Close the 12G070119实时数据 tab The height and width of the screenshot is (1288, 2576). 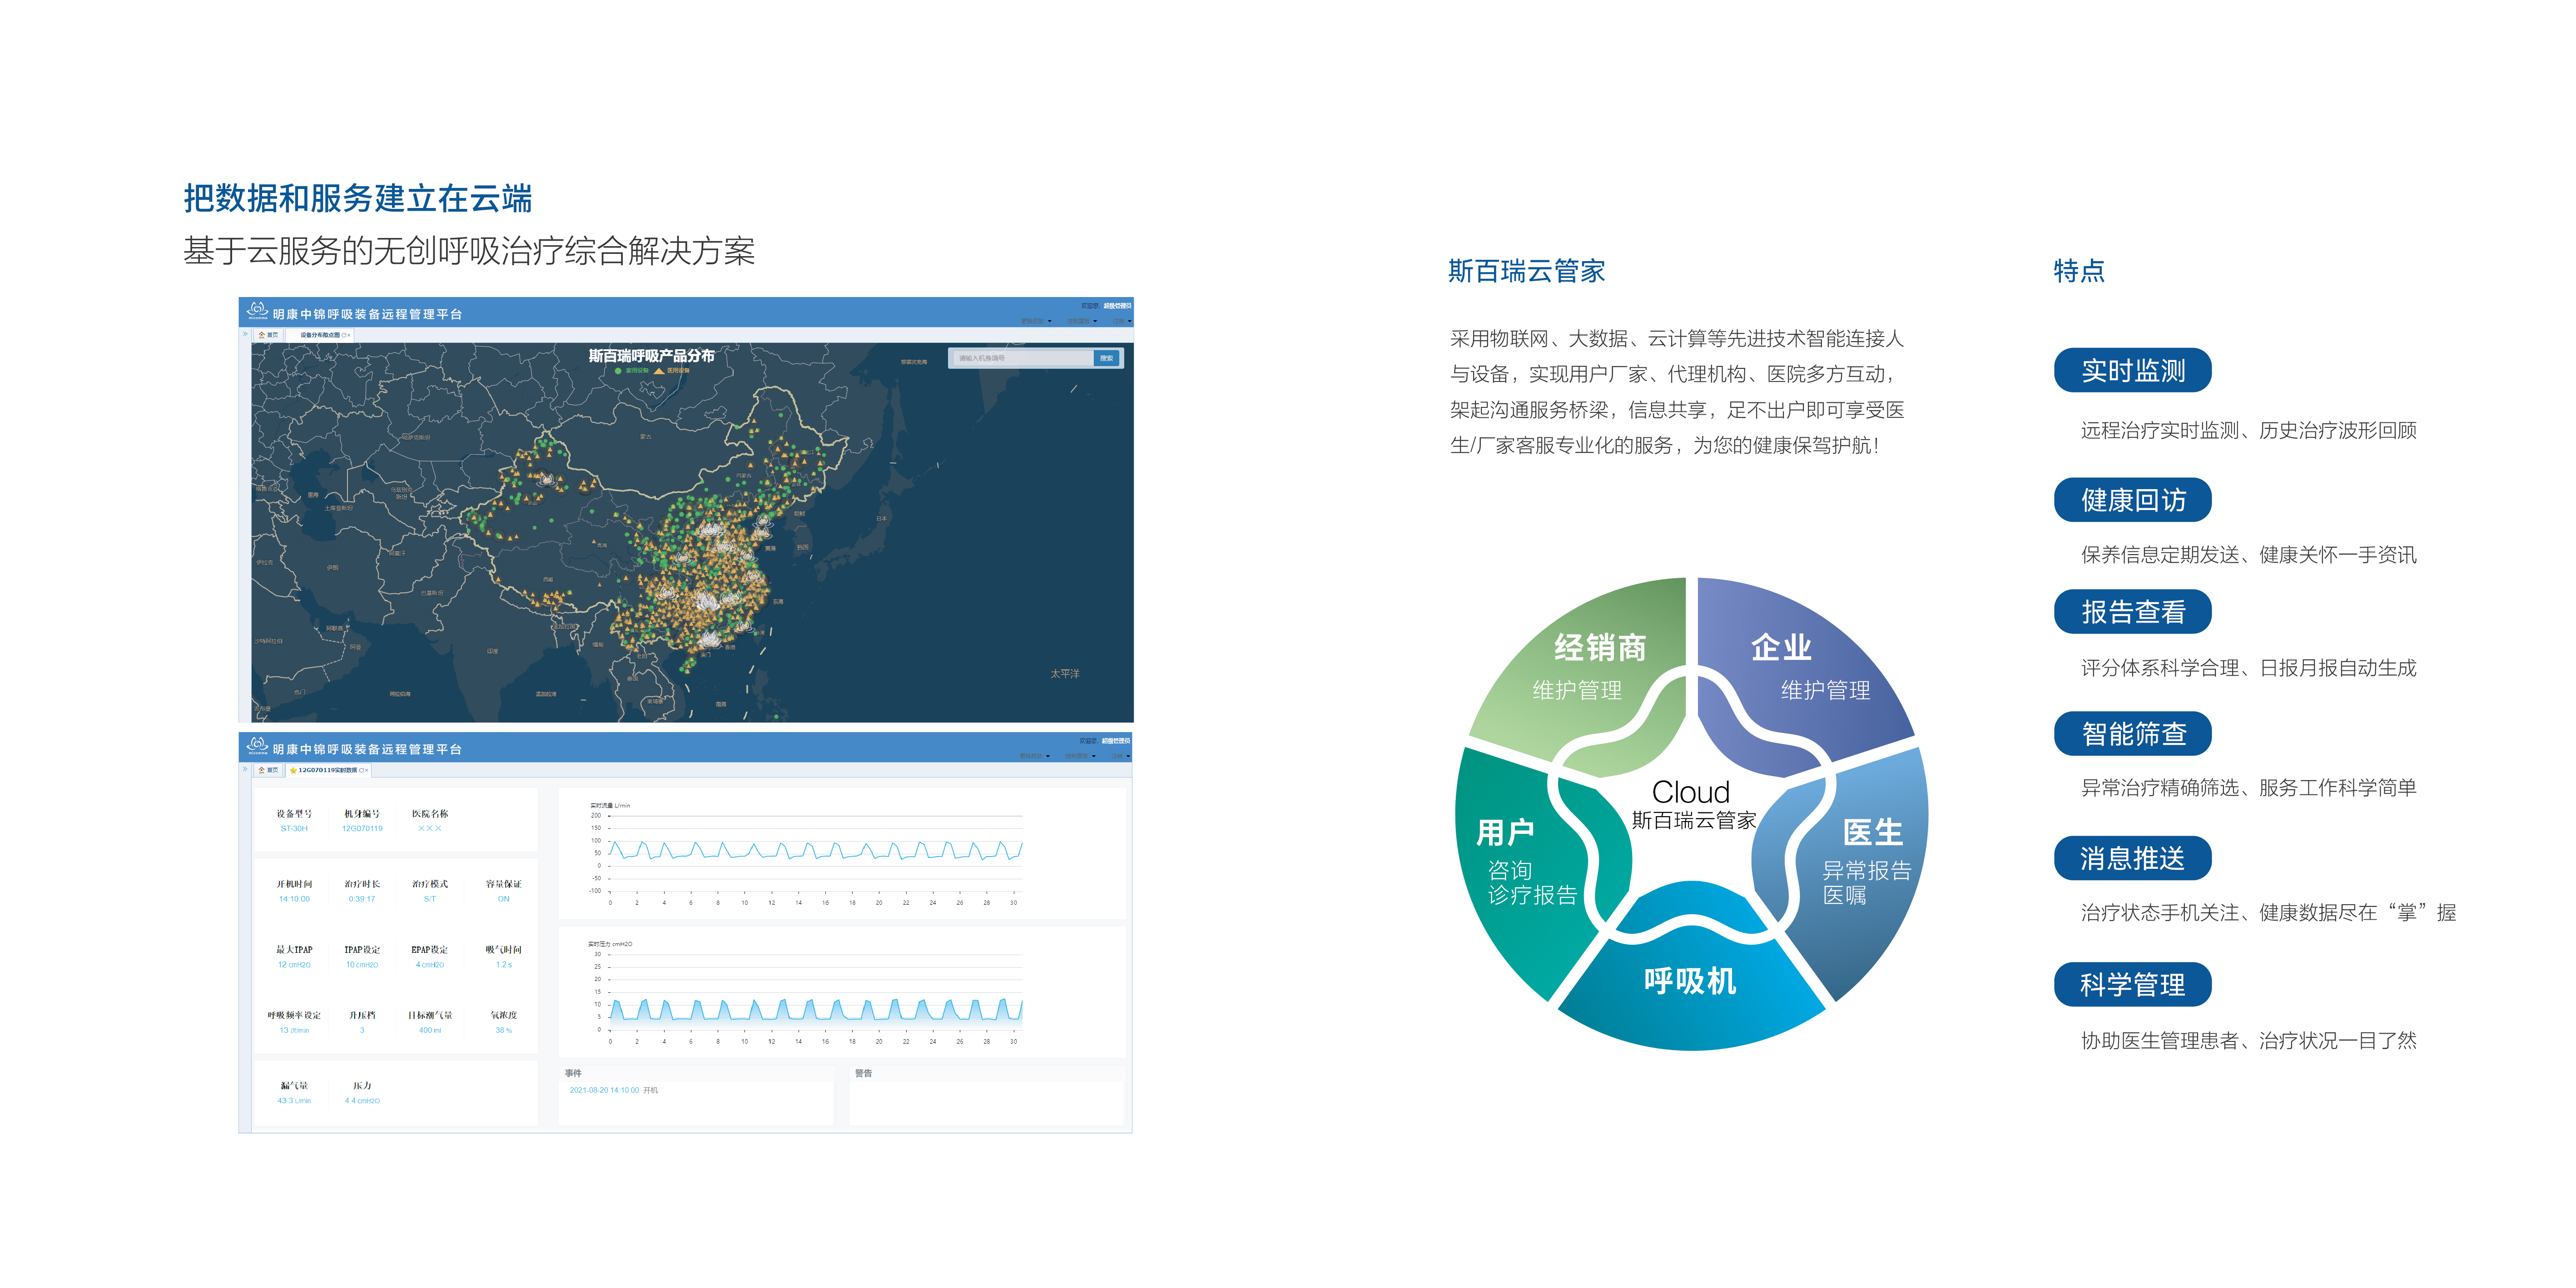coord(367,770)
